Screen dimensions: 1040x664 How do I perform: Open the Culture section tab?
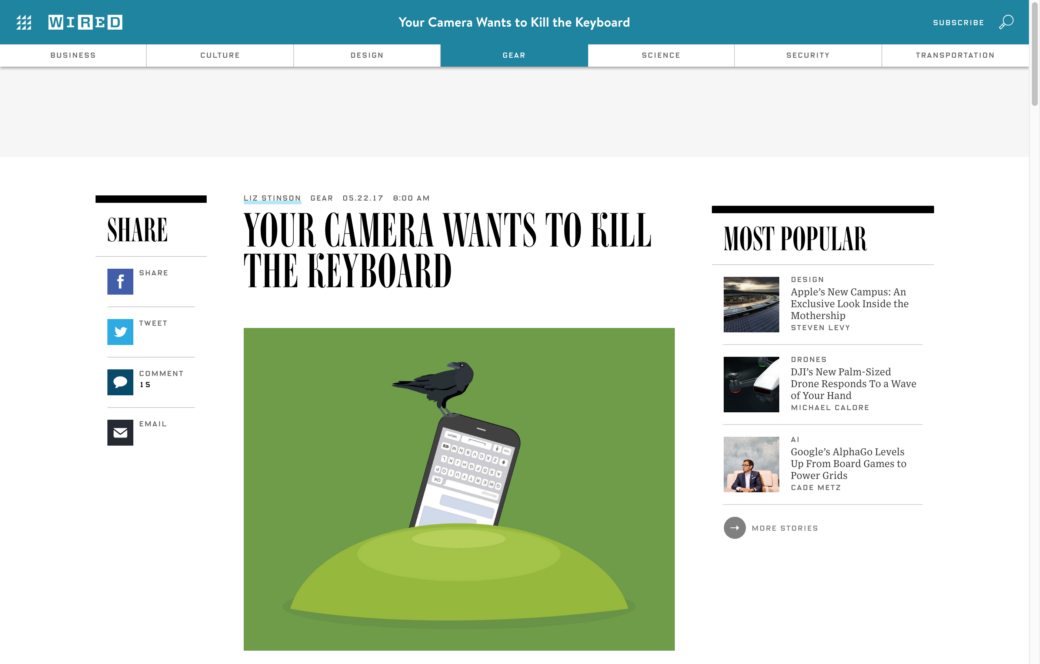[x=220, y=55]
